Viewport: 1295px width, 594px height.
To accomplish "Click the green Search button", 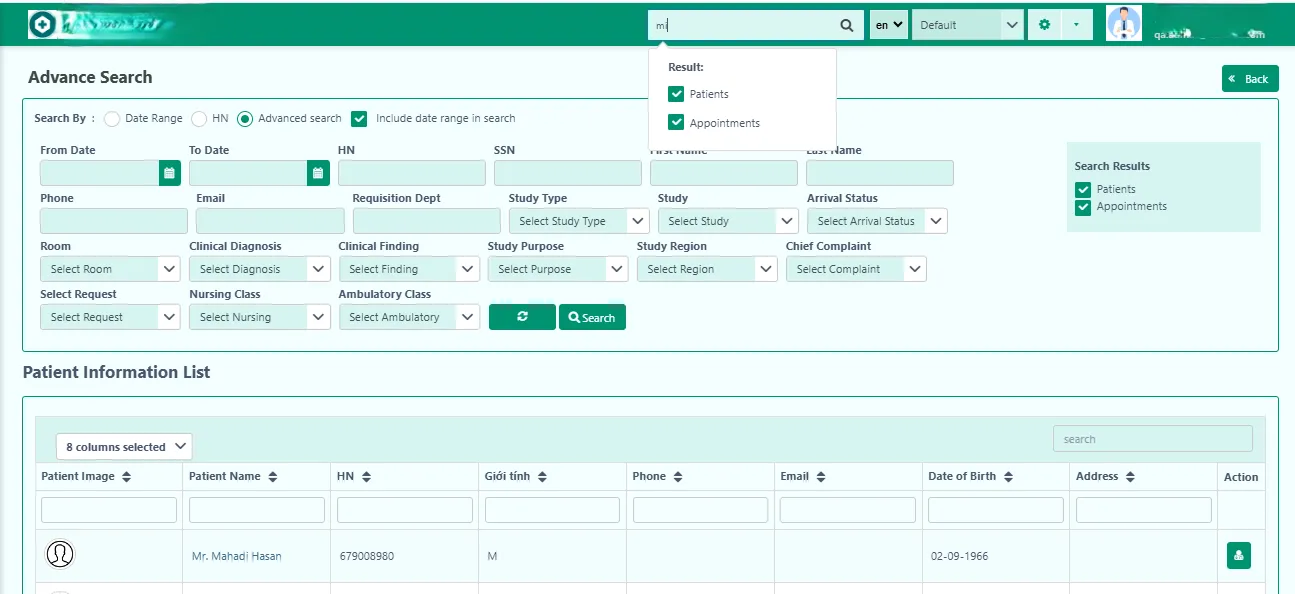I will coord(592,317).
